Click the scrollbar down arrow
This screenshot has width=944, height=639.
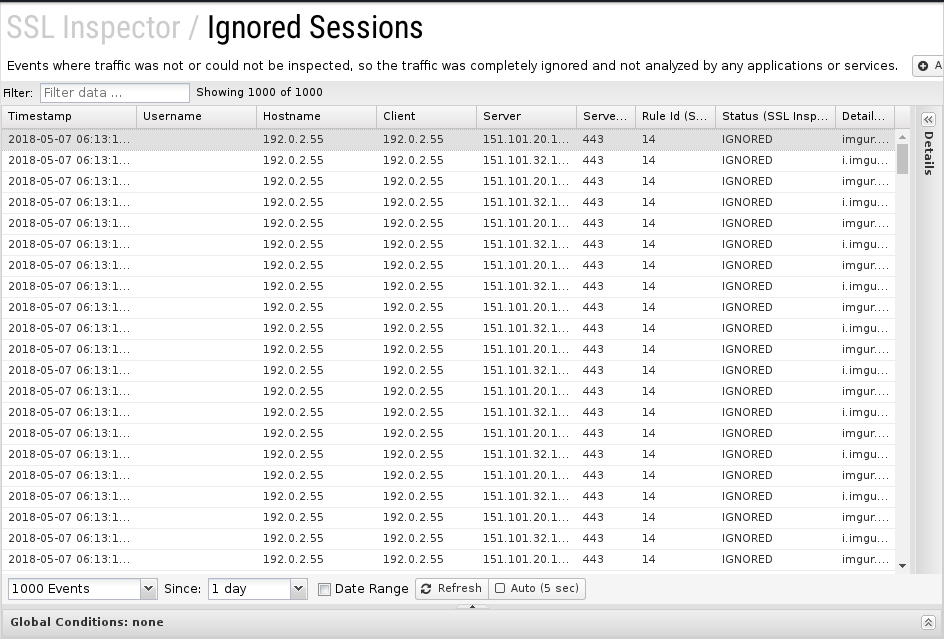pos(902,566)
